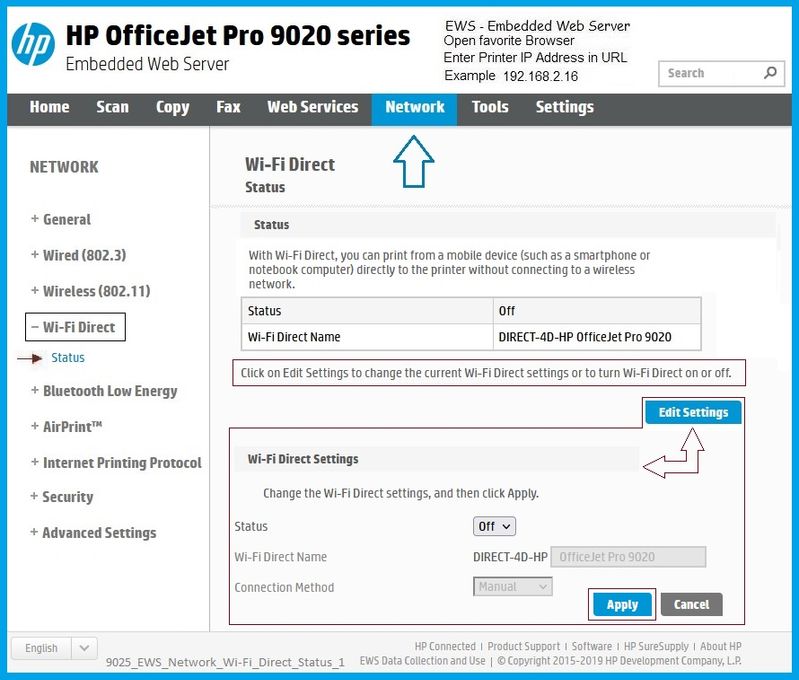Open the Web Services tab
The image size is (799, 680).
pos(313,107)
